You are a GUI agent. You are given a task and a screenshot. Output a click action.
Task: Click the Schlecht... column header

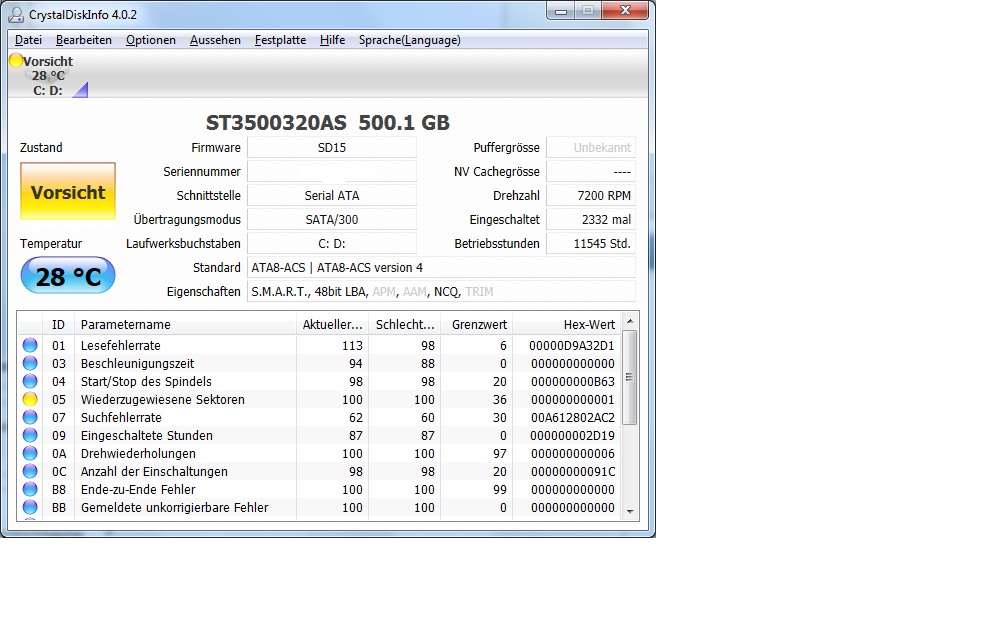pos(405,324)
